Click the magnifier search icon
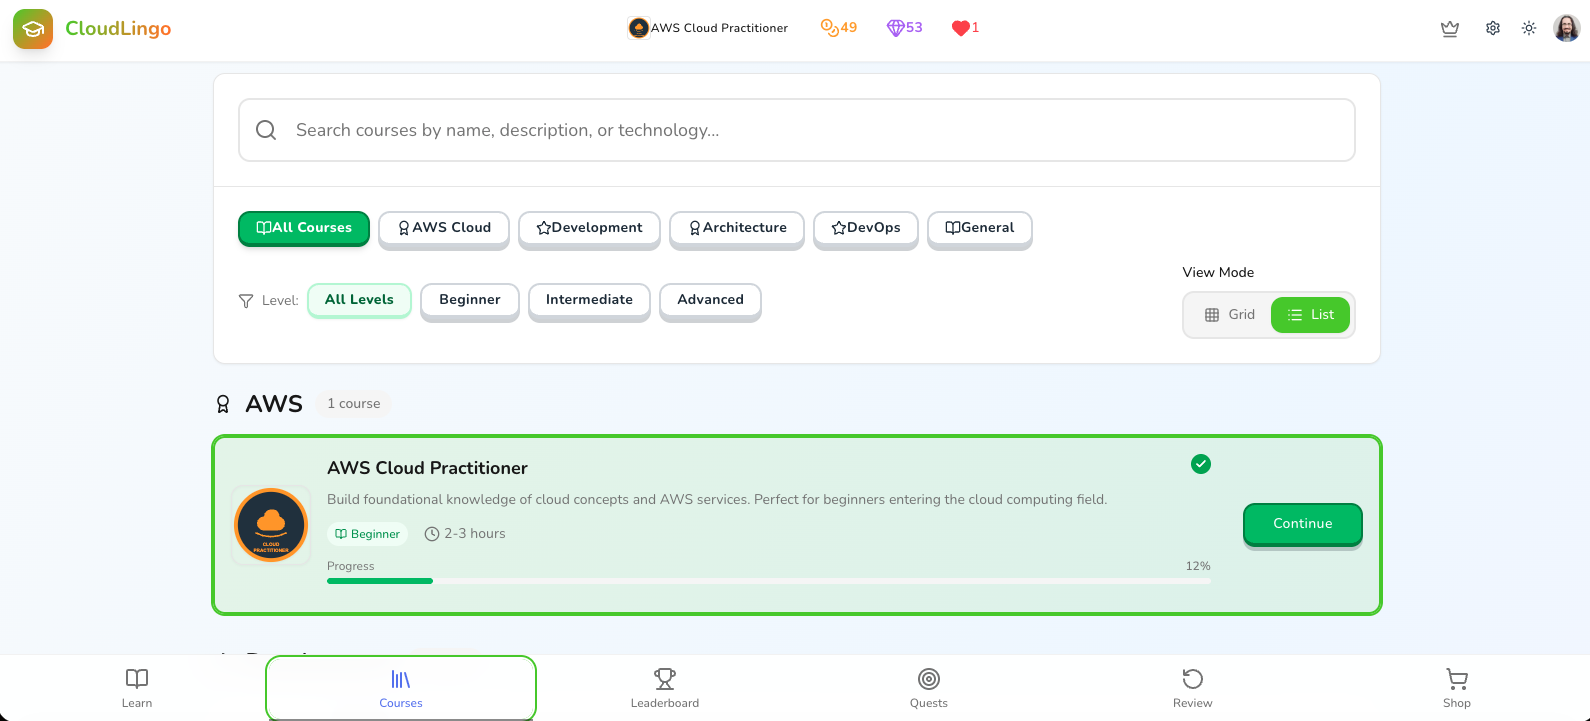This screenshot has height=721, width=1590. [x=266, y=130]
